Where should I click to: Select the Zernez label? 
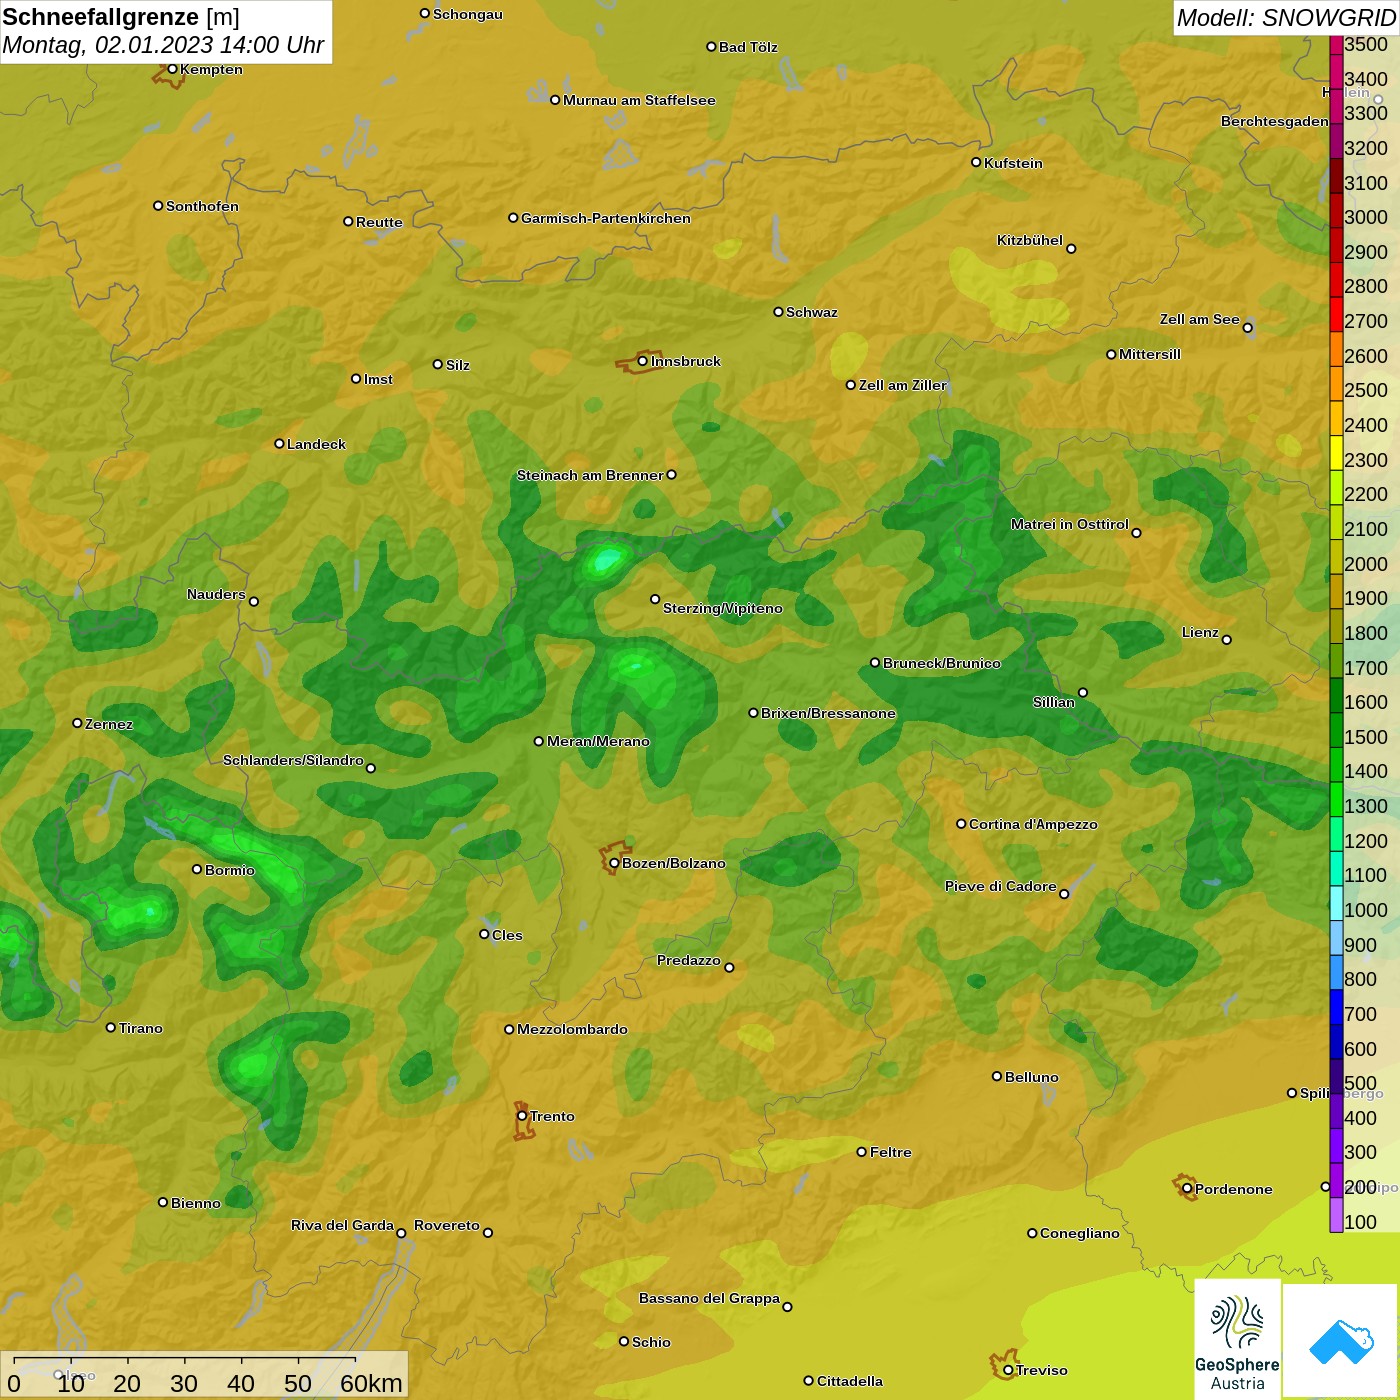click(x=108, y=724)
